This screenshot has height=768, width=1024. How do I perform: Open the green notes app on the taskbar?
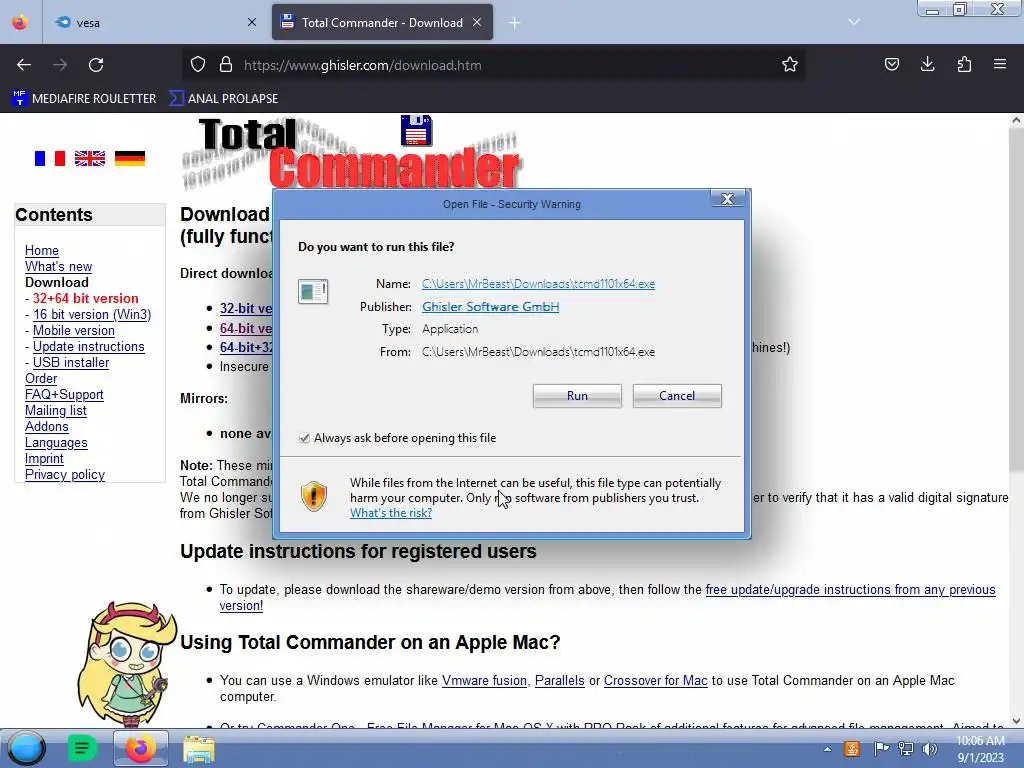[82, 748]
